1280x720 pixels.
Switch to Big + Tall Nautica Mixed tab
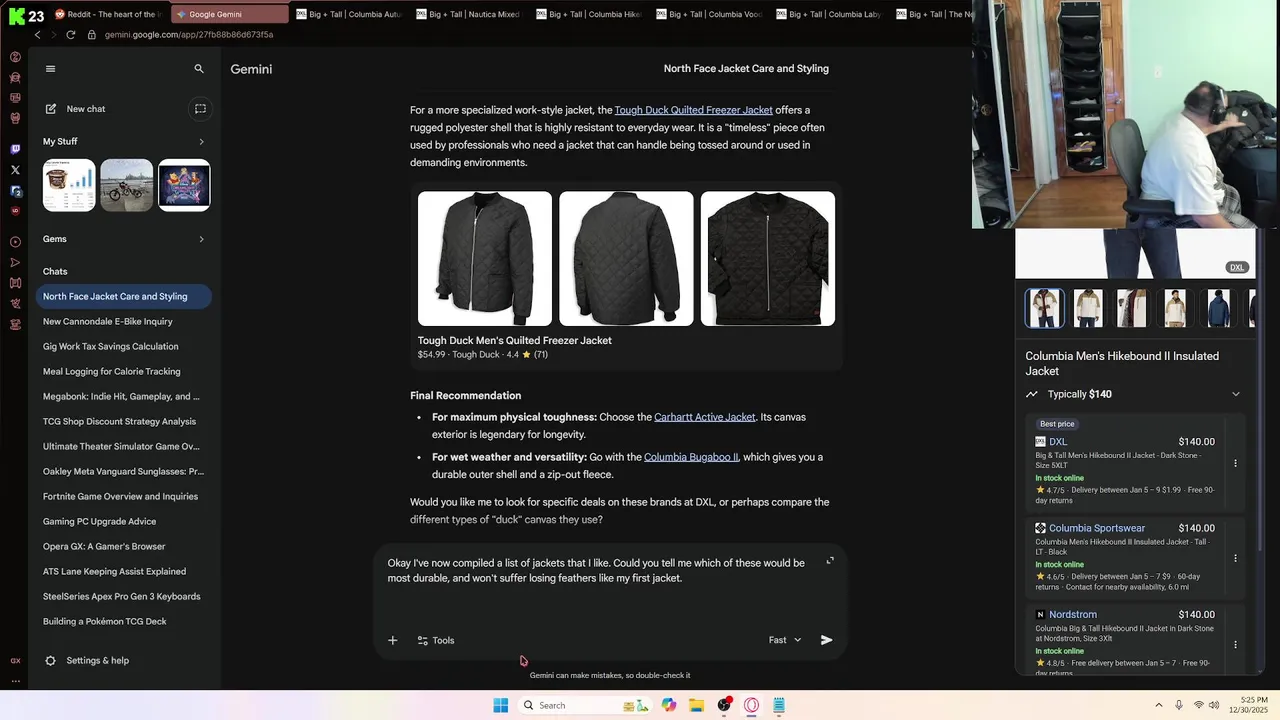(x=470, y=14)
